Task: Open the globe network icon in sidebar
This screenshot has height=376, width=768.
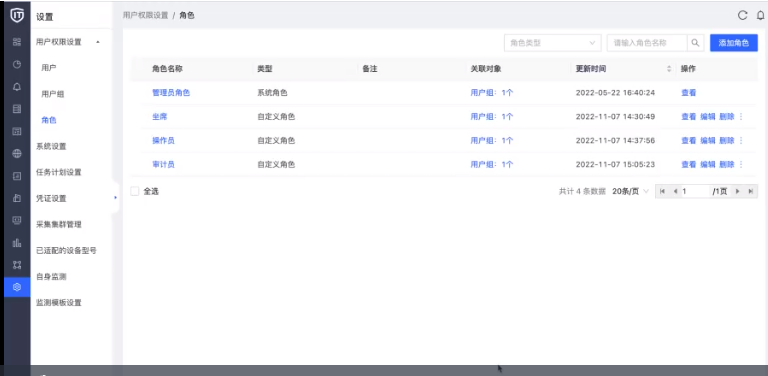Action: (17, 154)
